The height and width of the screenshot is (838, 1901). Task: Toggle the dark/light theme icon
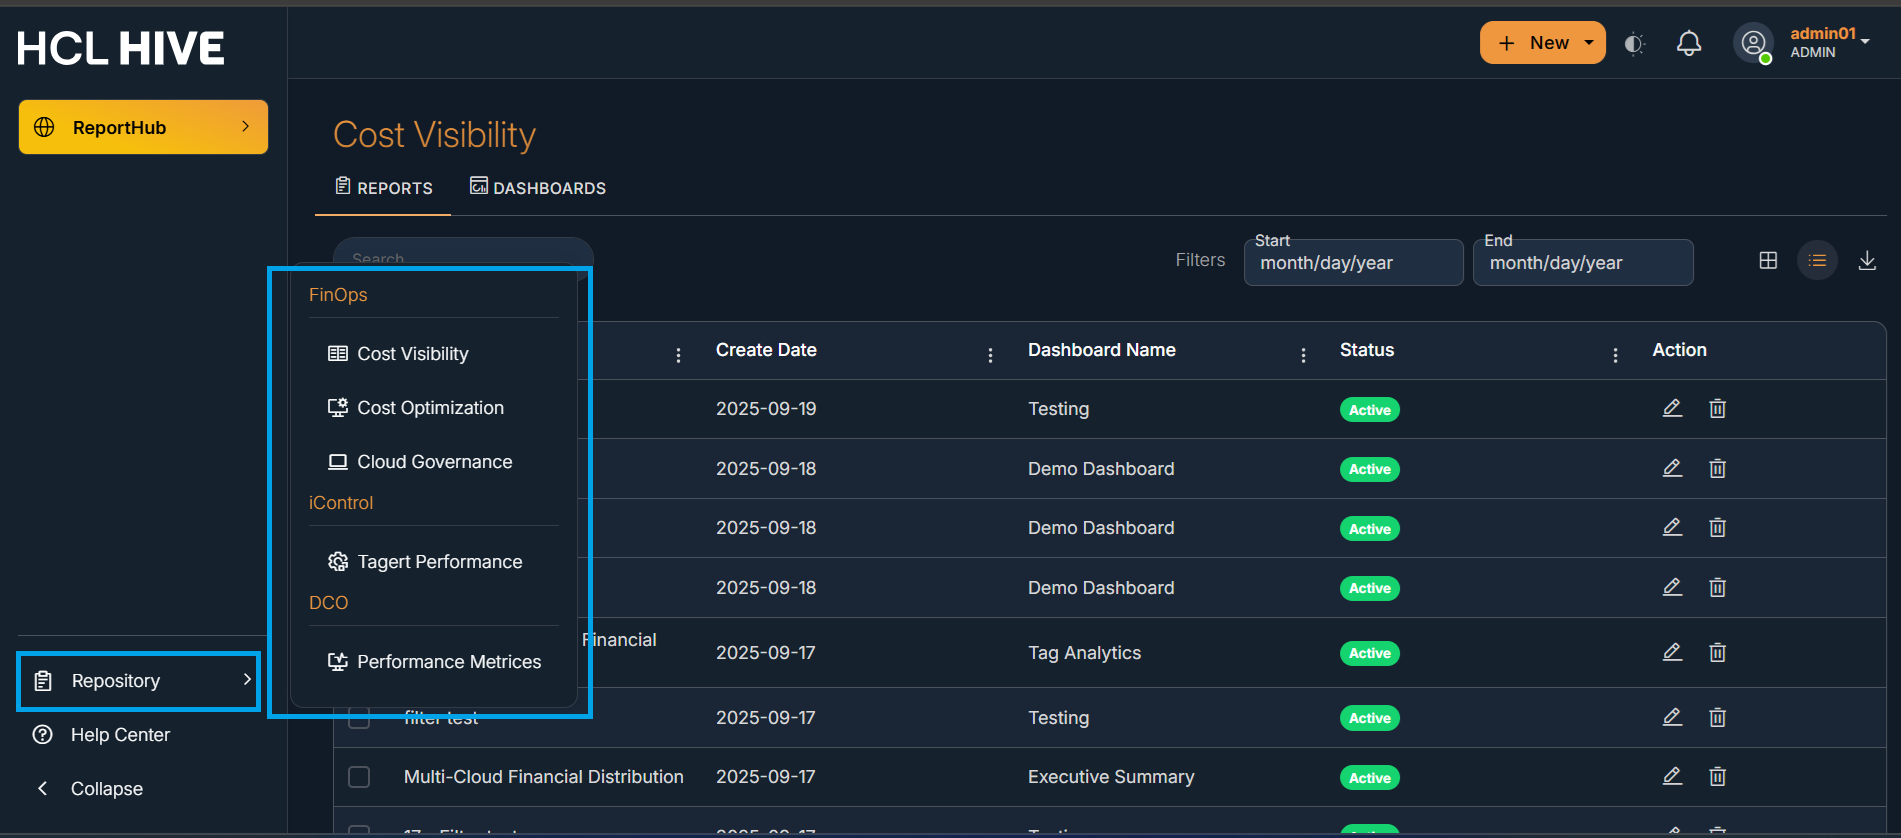click(1634, 43)
